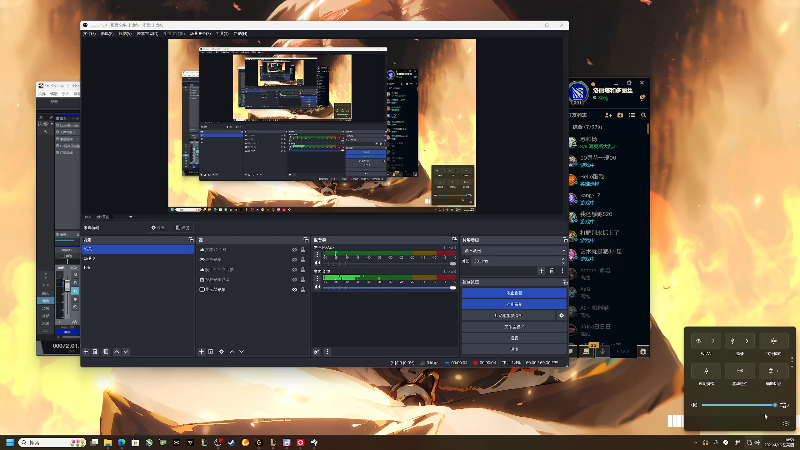Mute the bottom audio mixer channel
This screenshot has width=800, height=450.
coord(317,287)
